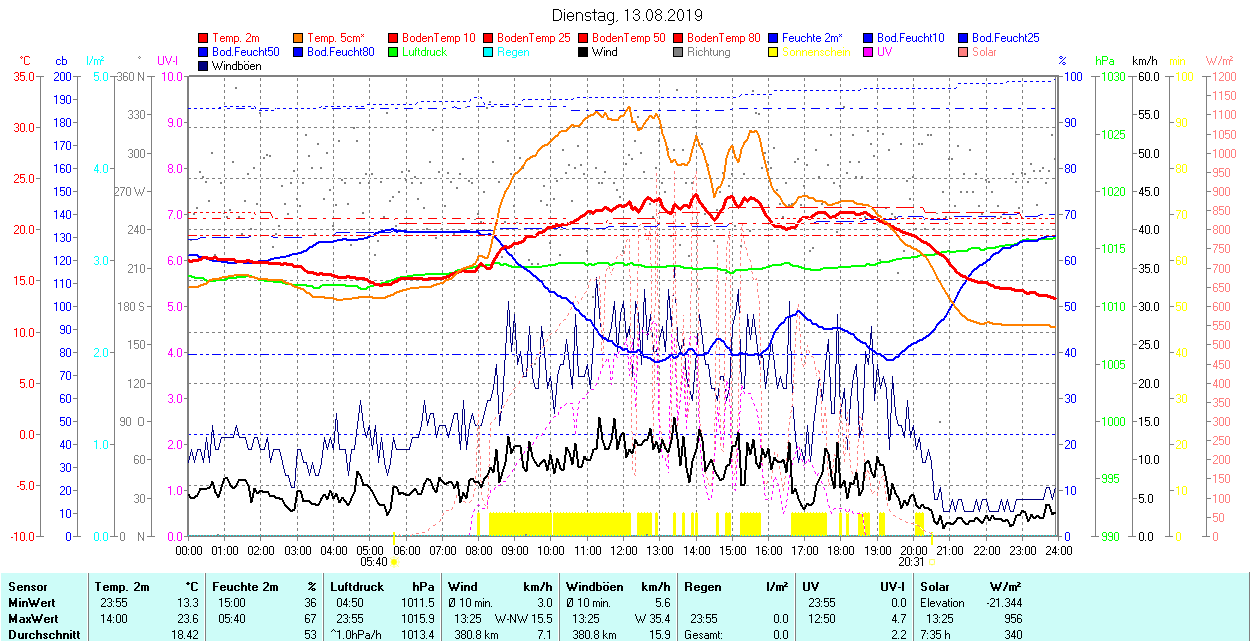Click the 20:31 sunset marker

pos(912,561)
